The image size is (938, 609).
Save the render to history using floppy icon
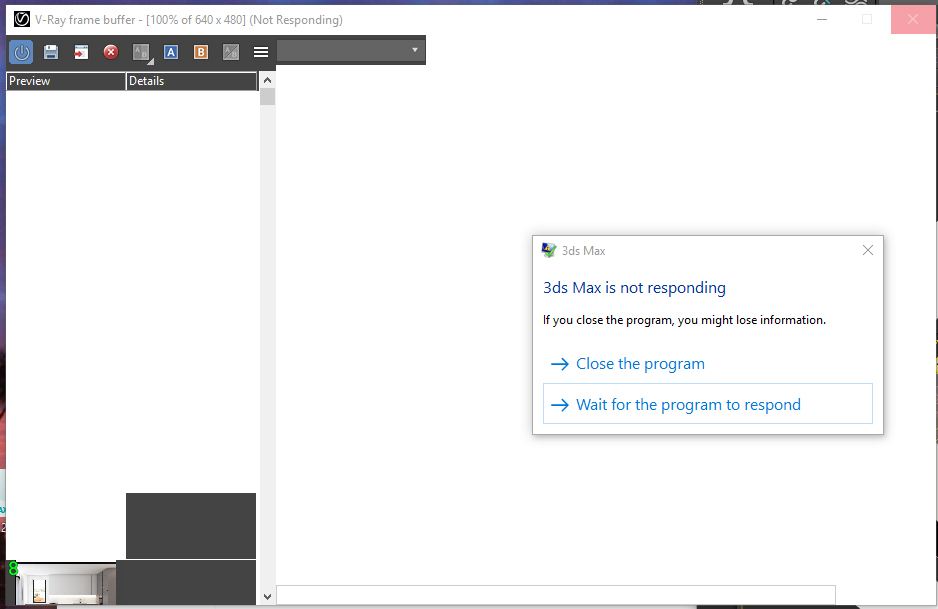(51, 52)
